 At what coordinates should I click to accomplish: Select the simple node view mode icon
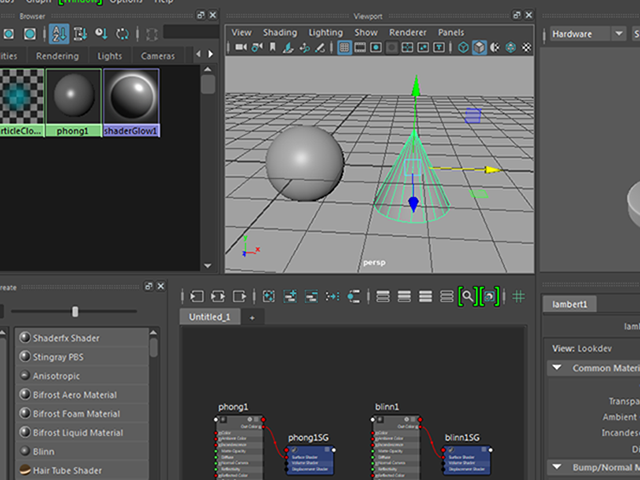[383, 296]
